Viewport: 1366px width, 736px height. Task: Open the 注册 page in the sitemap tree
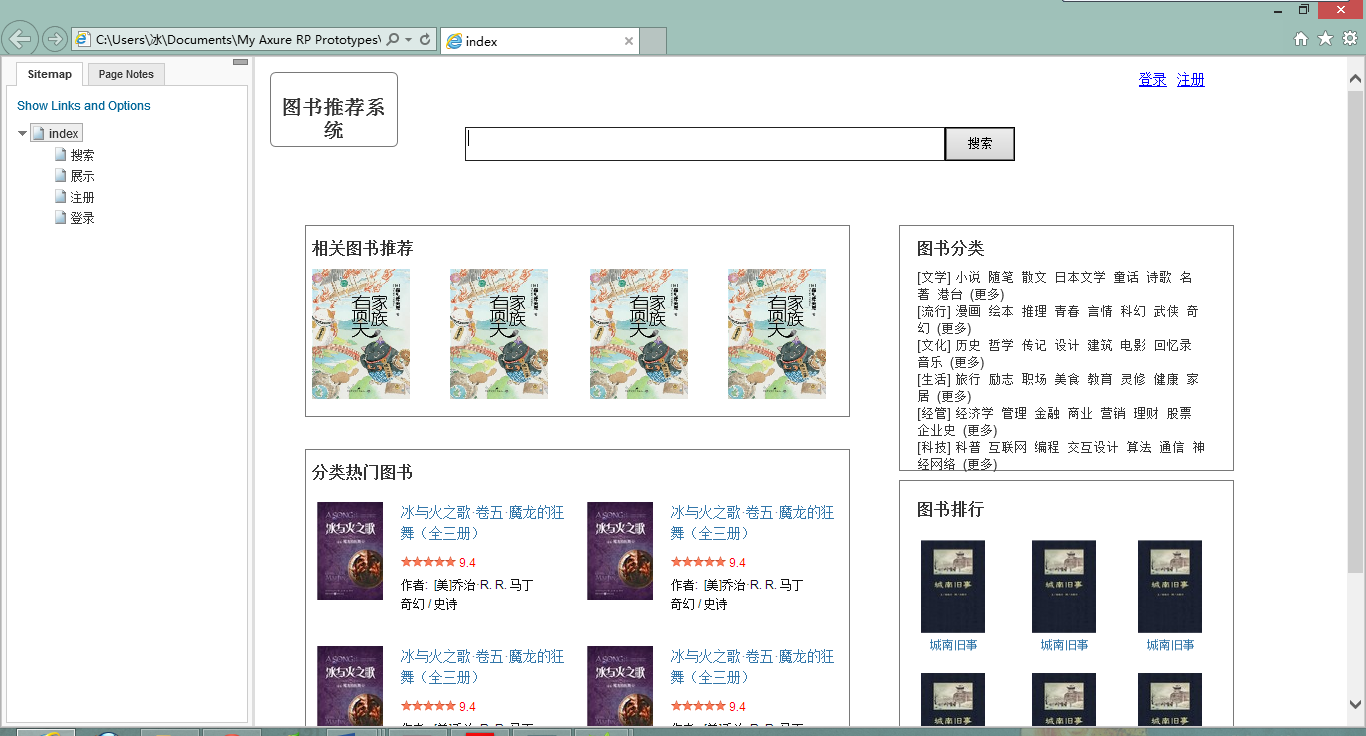(82, 197)
